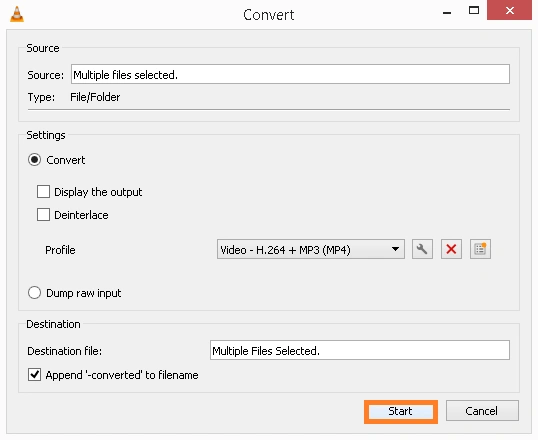
Task: Click the 'Type:' label
Action: pyautogui.click(x=41, y=97)
